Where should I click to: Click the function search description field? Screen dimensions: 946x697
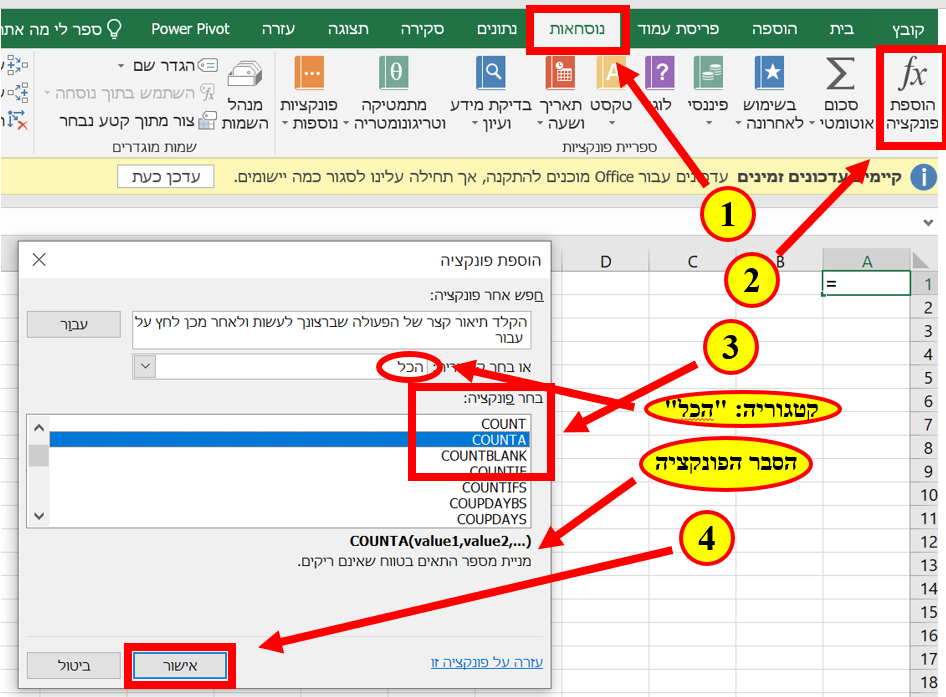(331, 330)
